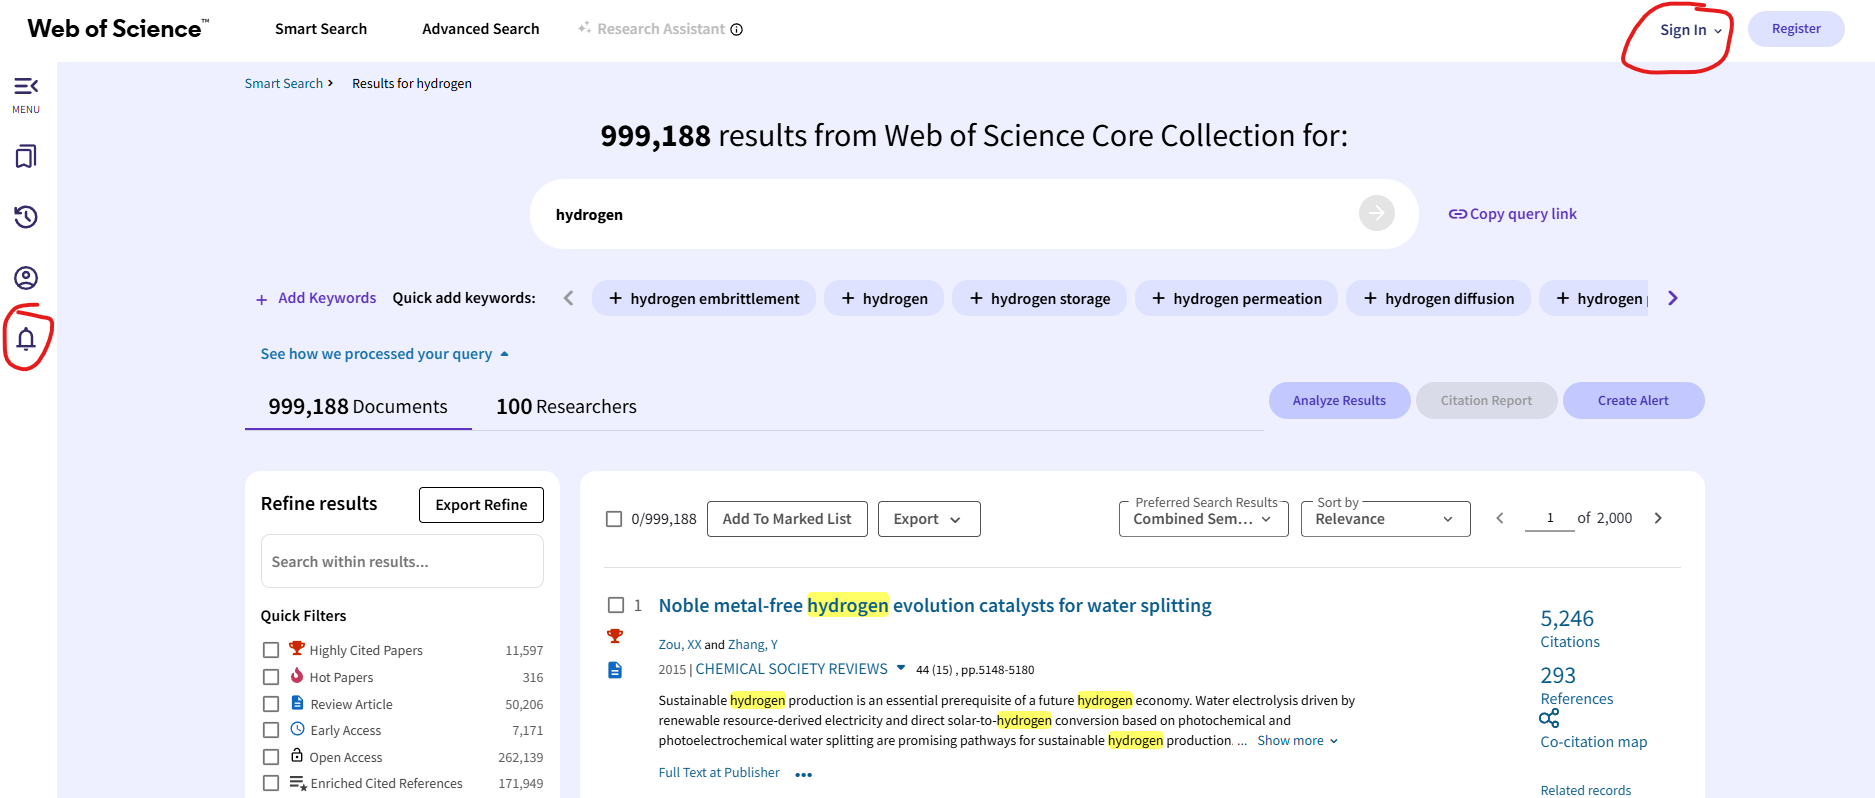The height and width of the screenshot is (798, 1875).
Task: Open the alerts bell icon
Action: point(26,339)
